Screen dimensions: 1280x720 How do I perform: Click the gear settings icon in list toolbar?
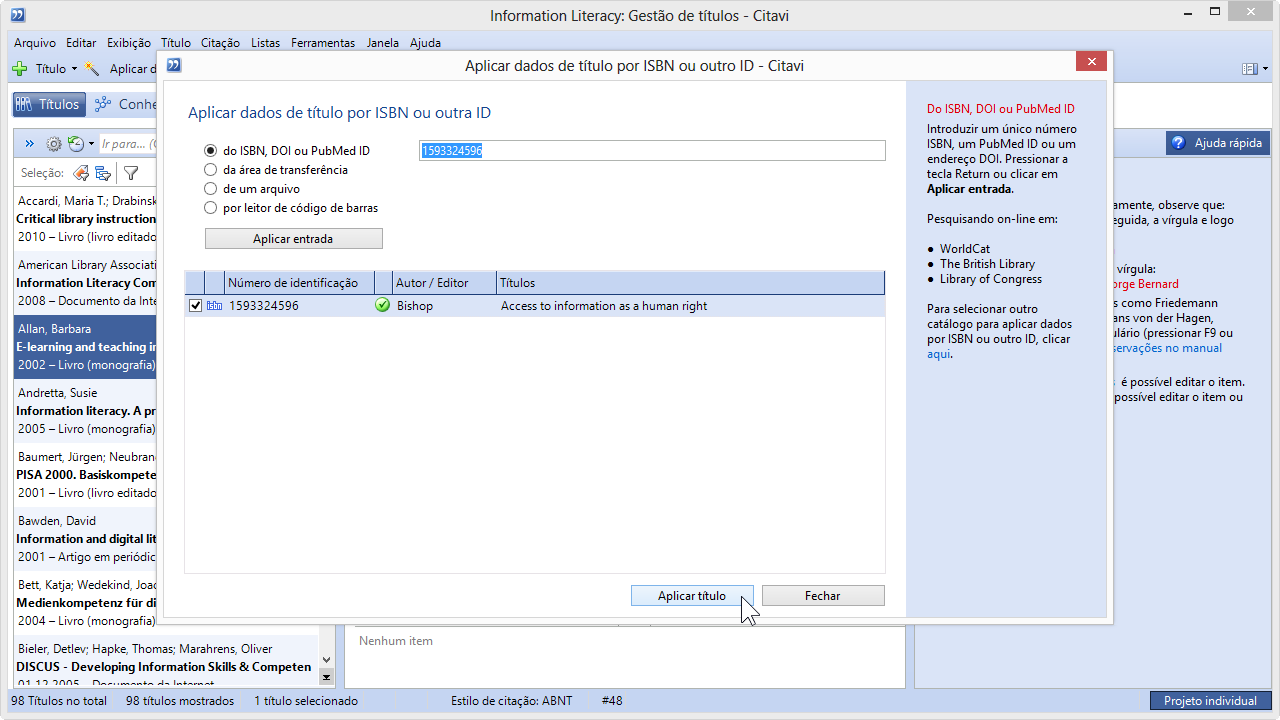[x=54, y=144]
